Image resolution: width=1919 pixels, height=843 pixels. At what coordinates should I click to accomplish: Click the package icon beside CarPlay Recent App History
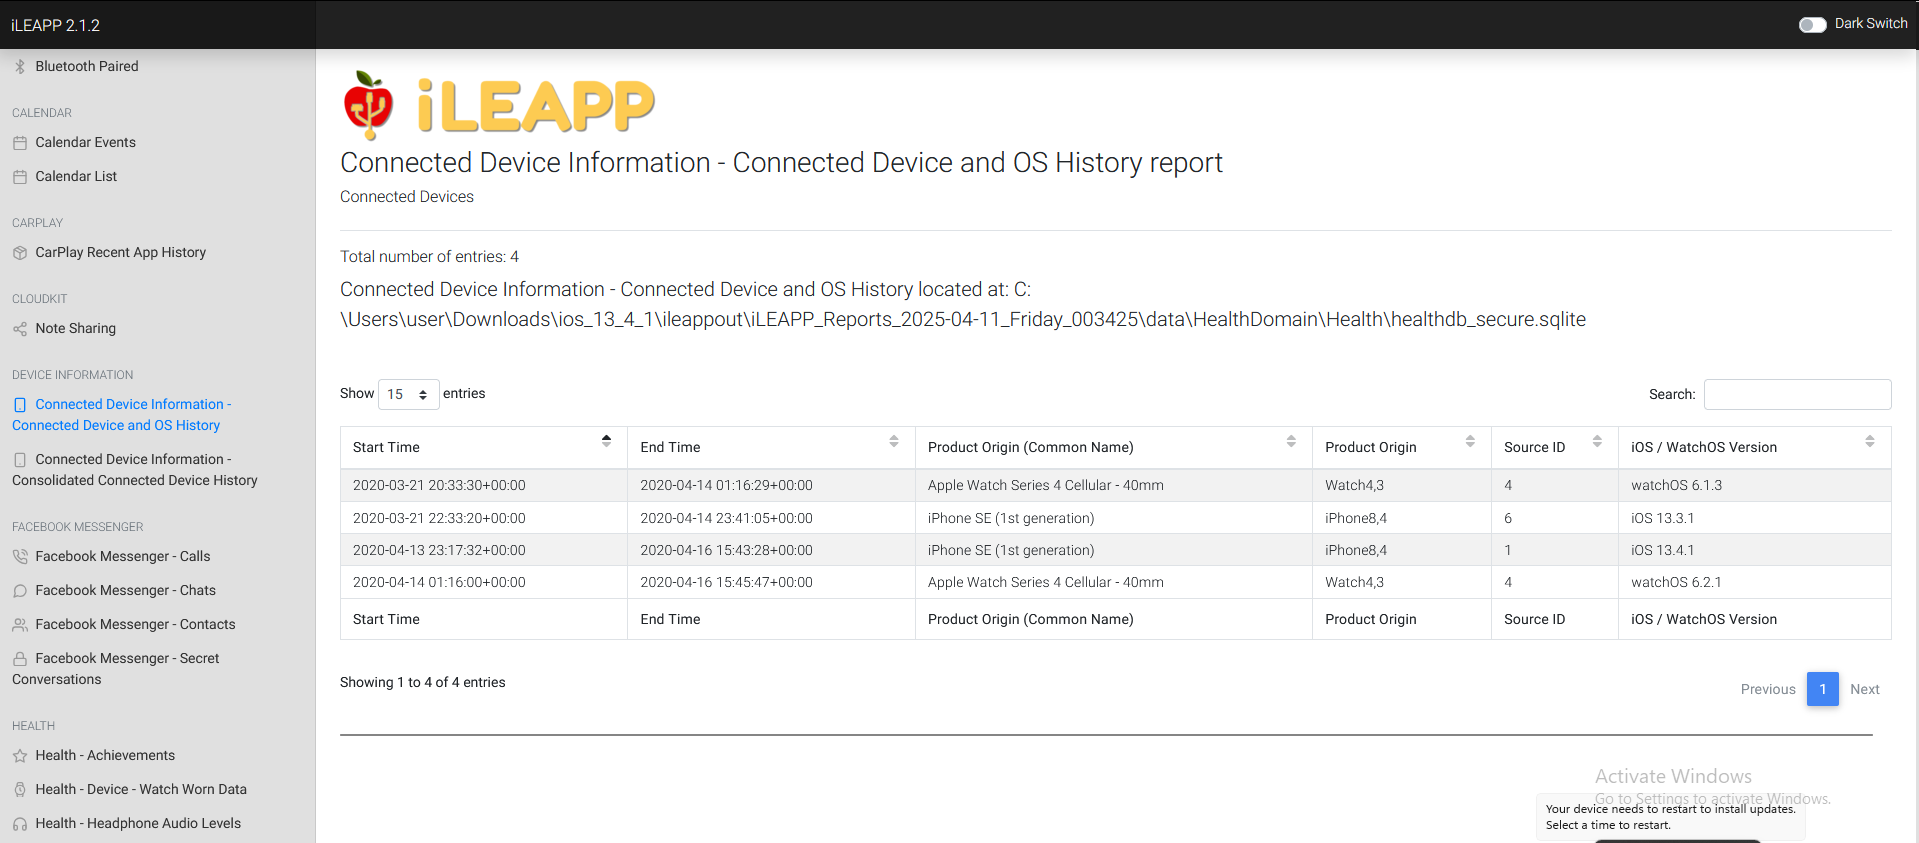[x=20, y=253]
